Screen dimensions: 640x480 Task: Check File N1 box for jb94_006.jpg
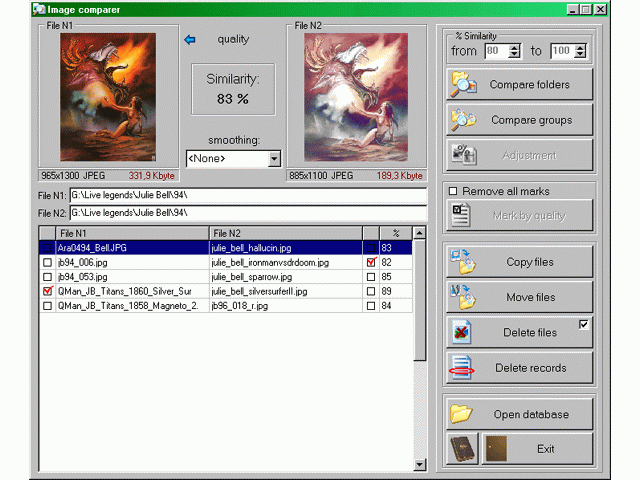(x=47, y=262)
